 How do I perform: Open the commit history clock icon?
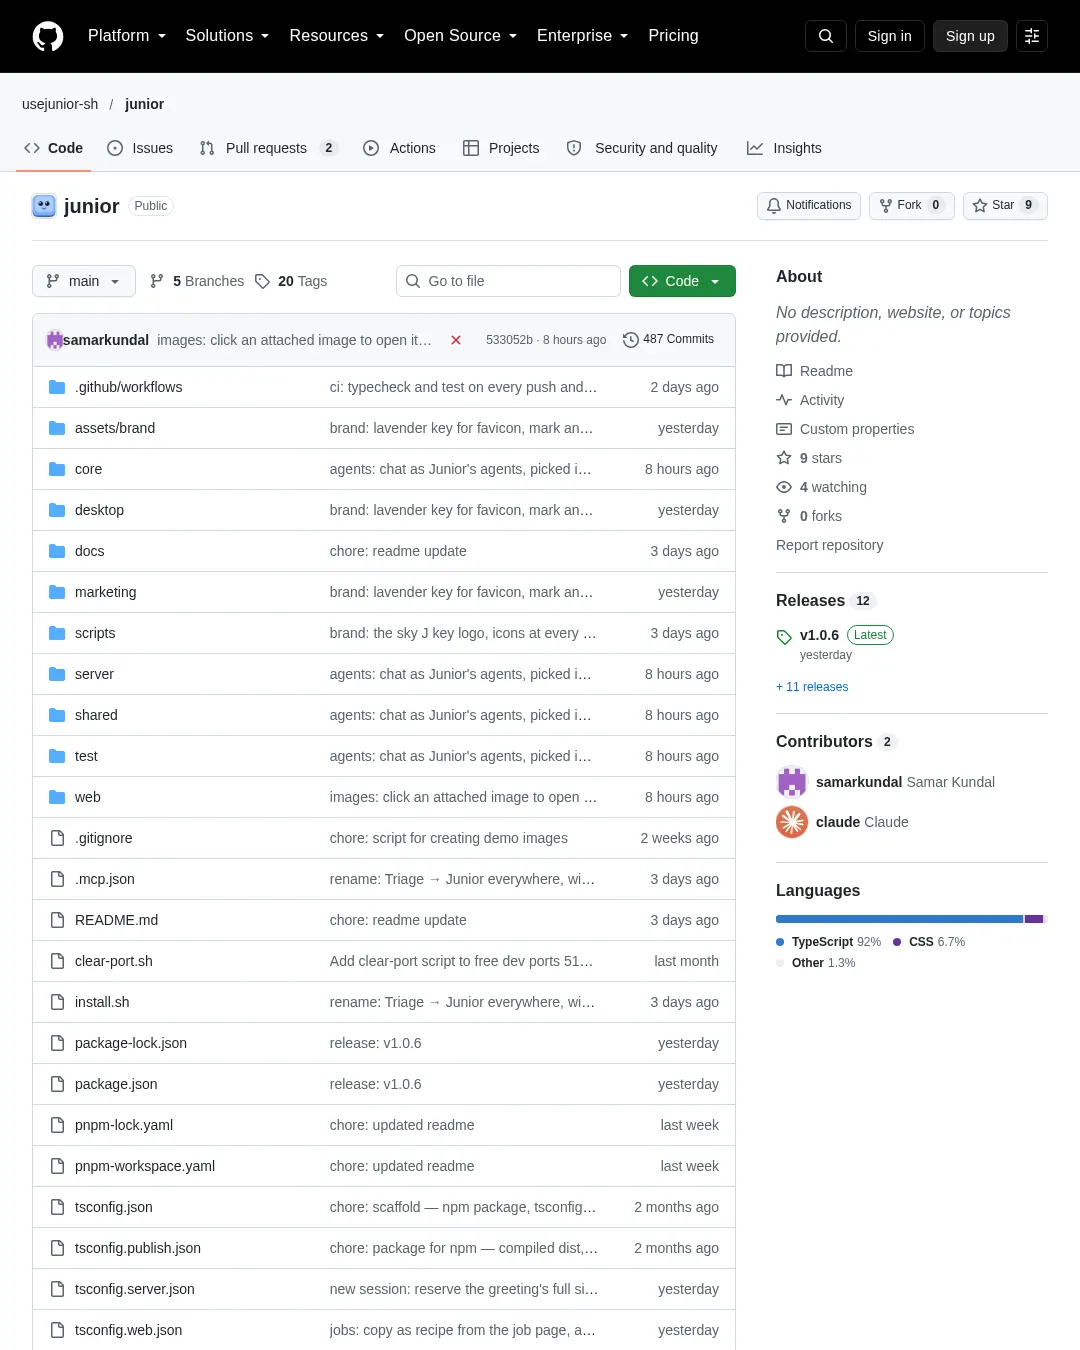tap(631, 340)
